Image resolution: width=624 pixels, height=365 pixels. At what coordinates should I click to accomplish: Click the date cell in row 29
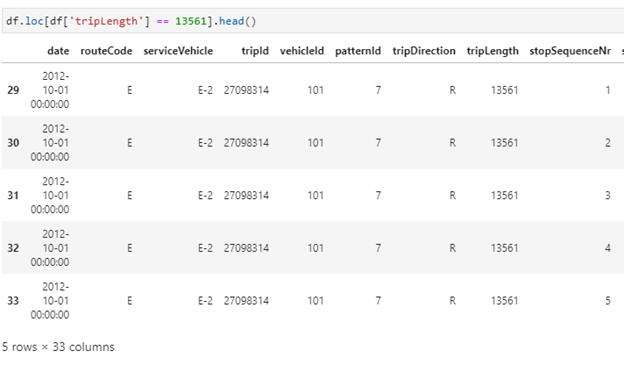pos(50,90)
